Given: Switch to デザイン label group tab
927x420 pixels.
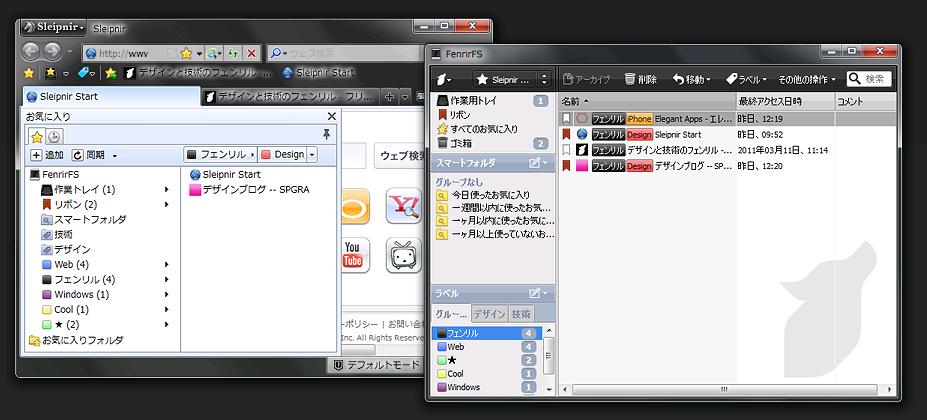Looking at the screenshot, I should coord(490,314).
